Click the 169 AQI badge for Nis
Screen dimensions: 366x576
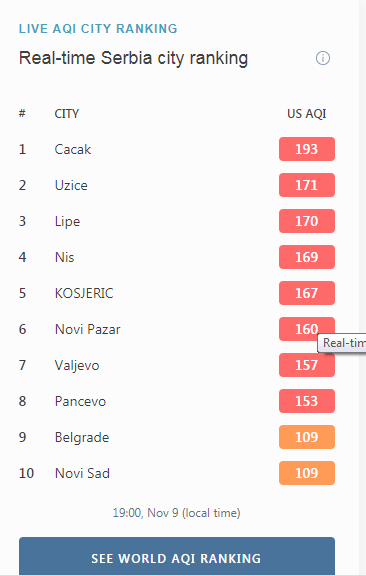307,257
